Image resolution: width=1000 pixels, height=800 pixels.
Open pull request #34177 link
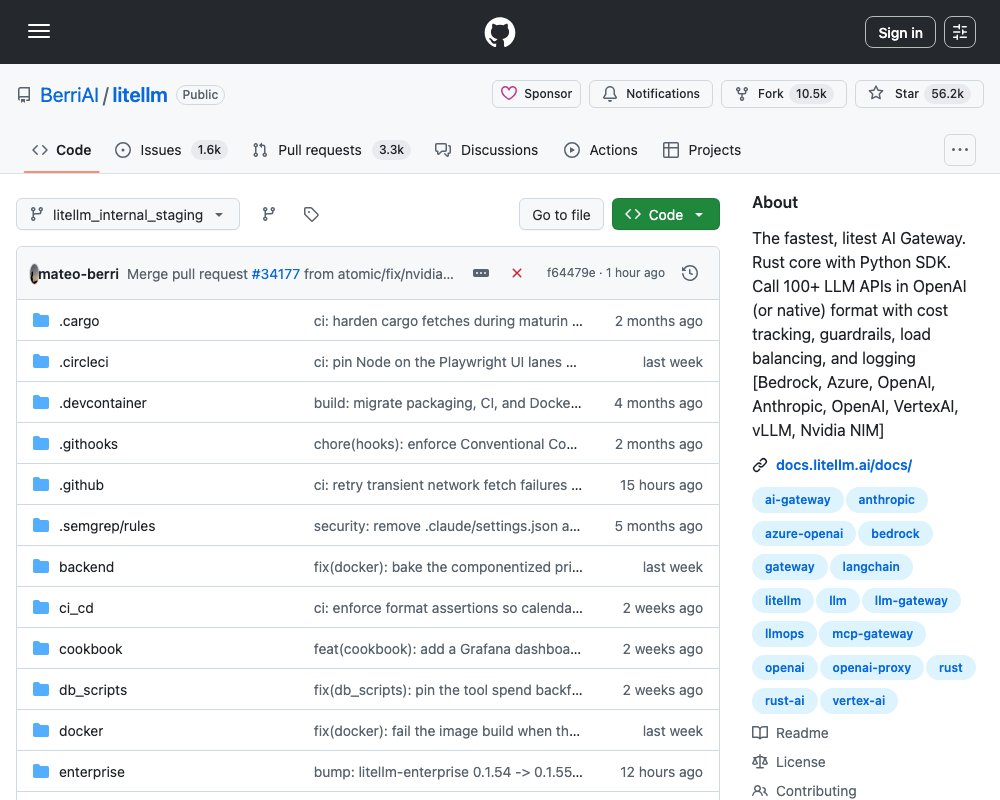(x=276, y=274)
